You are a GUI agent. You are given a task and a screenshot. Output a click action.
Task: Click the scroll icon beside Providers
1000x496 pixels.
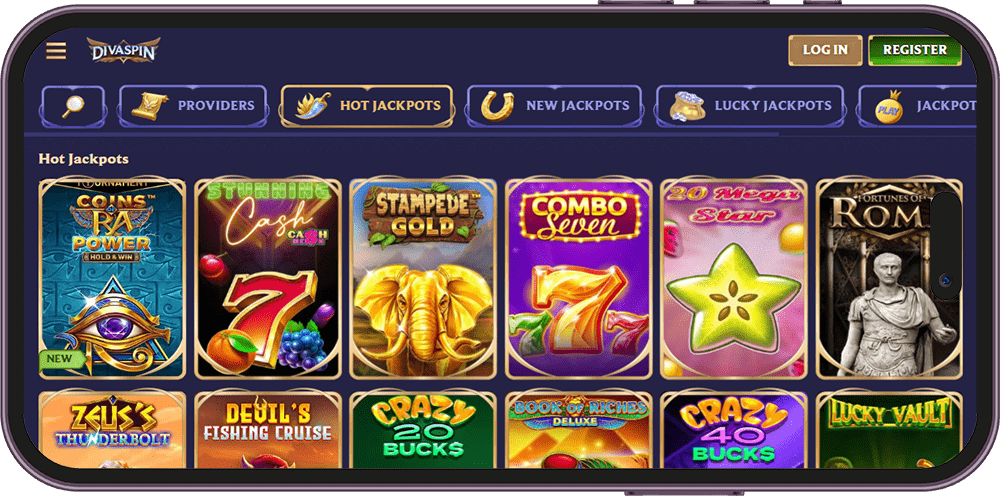click(x=150, y=106)
